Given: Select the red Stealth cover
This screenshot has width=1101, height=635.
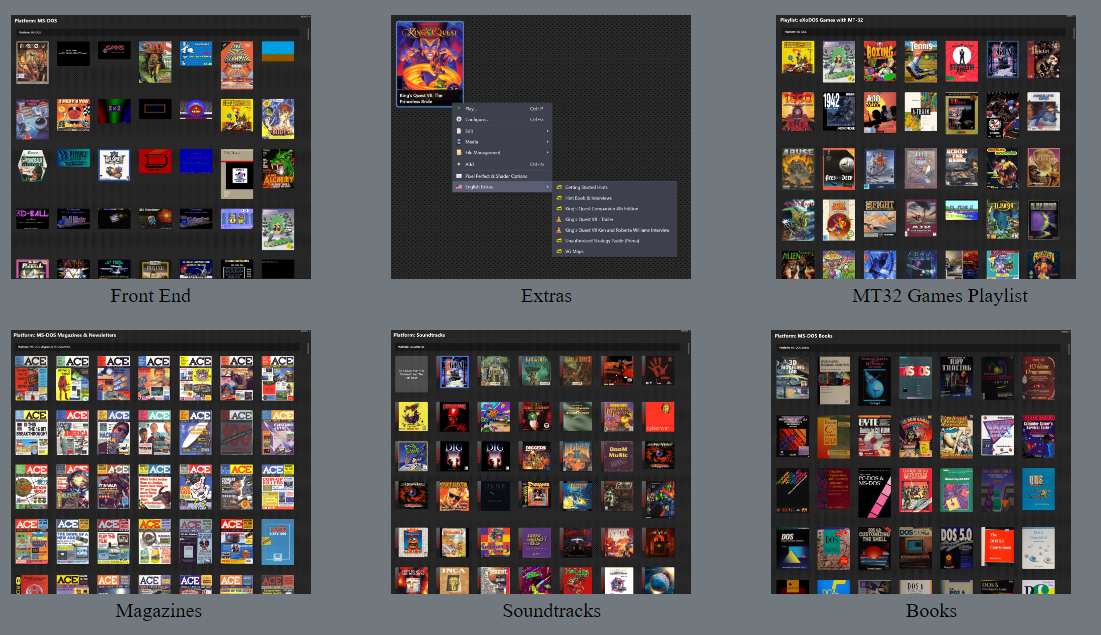Looking at the screenshot, I should (961, 60).
